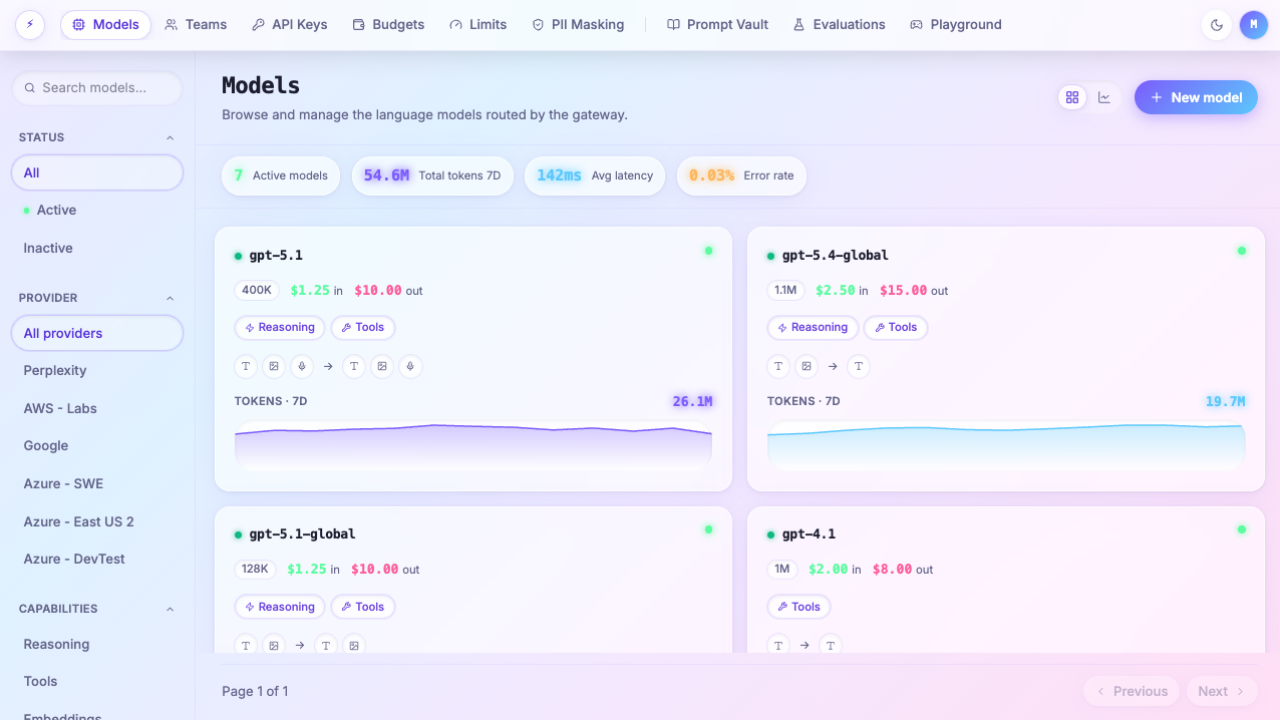Click the Tools chip on gpt-5.4-global card
Viewport: 1280px width, 720px height.
(896, 327)
